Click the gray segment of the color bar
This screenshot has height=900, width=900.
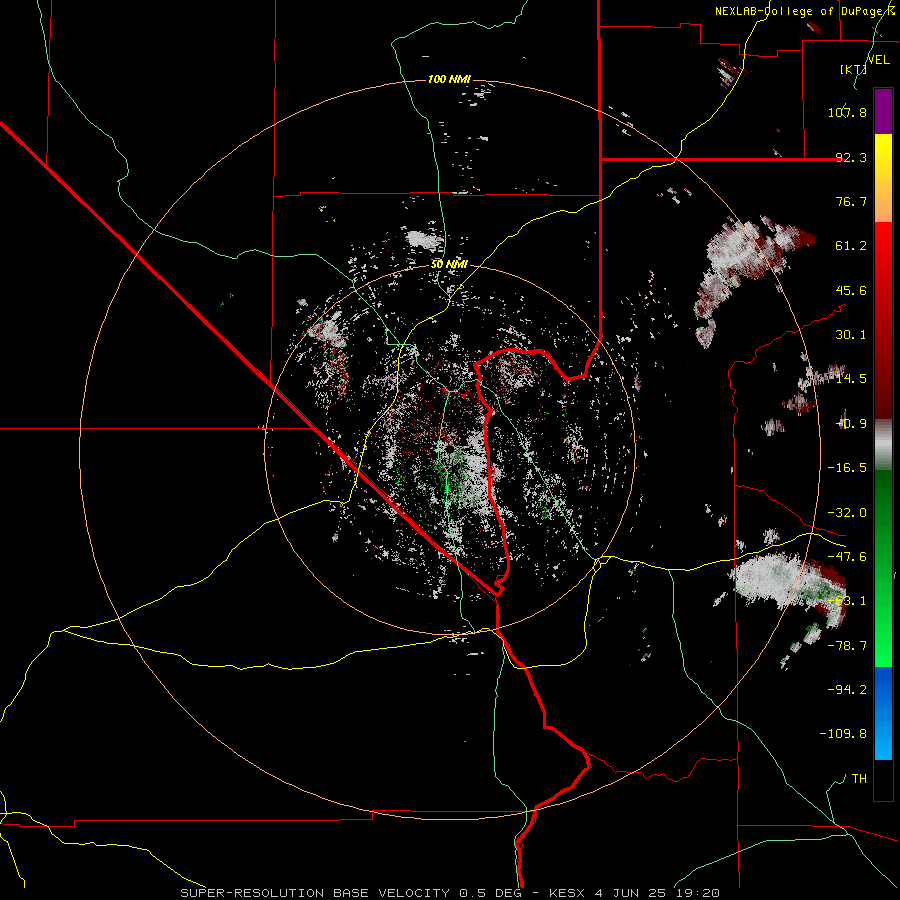pyautogui.click(x=883, y=444)
